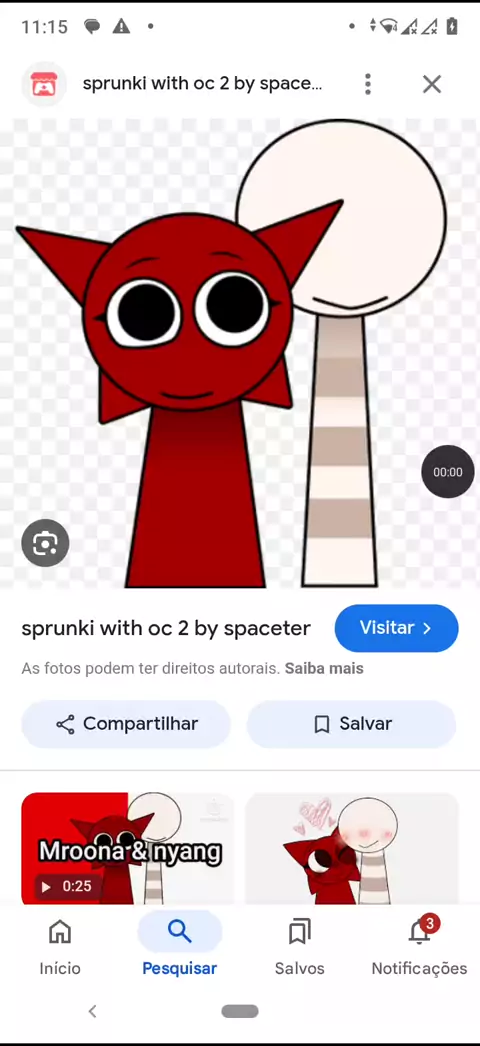Save the image with Salvar
The width and height of the screenshot is (480, 1046).
pos(351,724)
